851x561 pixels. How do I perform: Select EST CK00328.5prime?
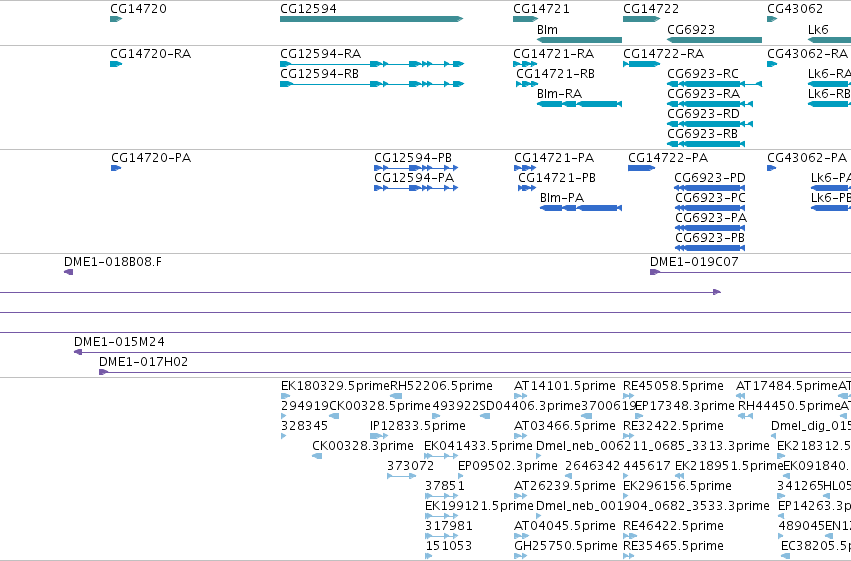[334, 416]
